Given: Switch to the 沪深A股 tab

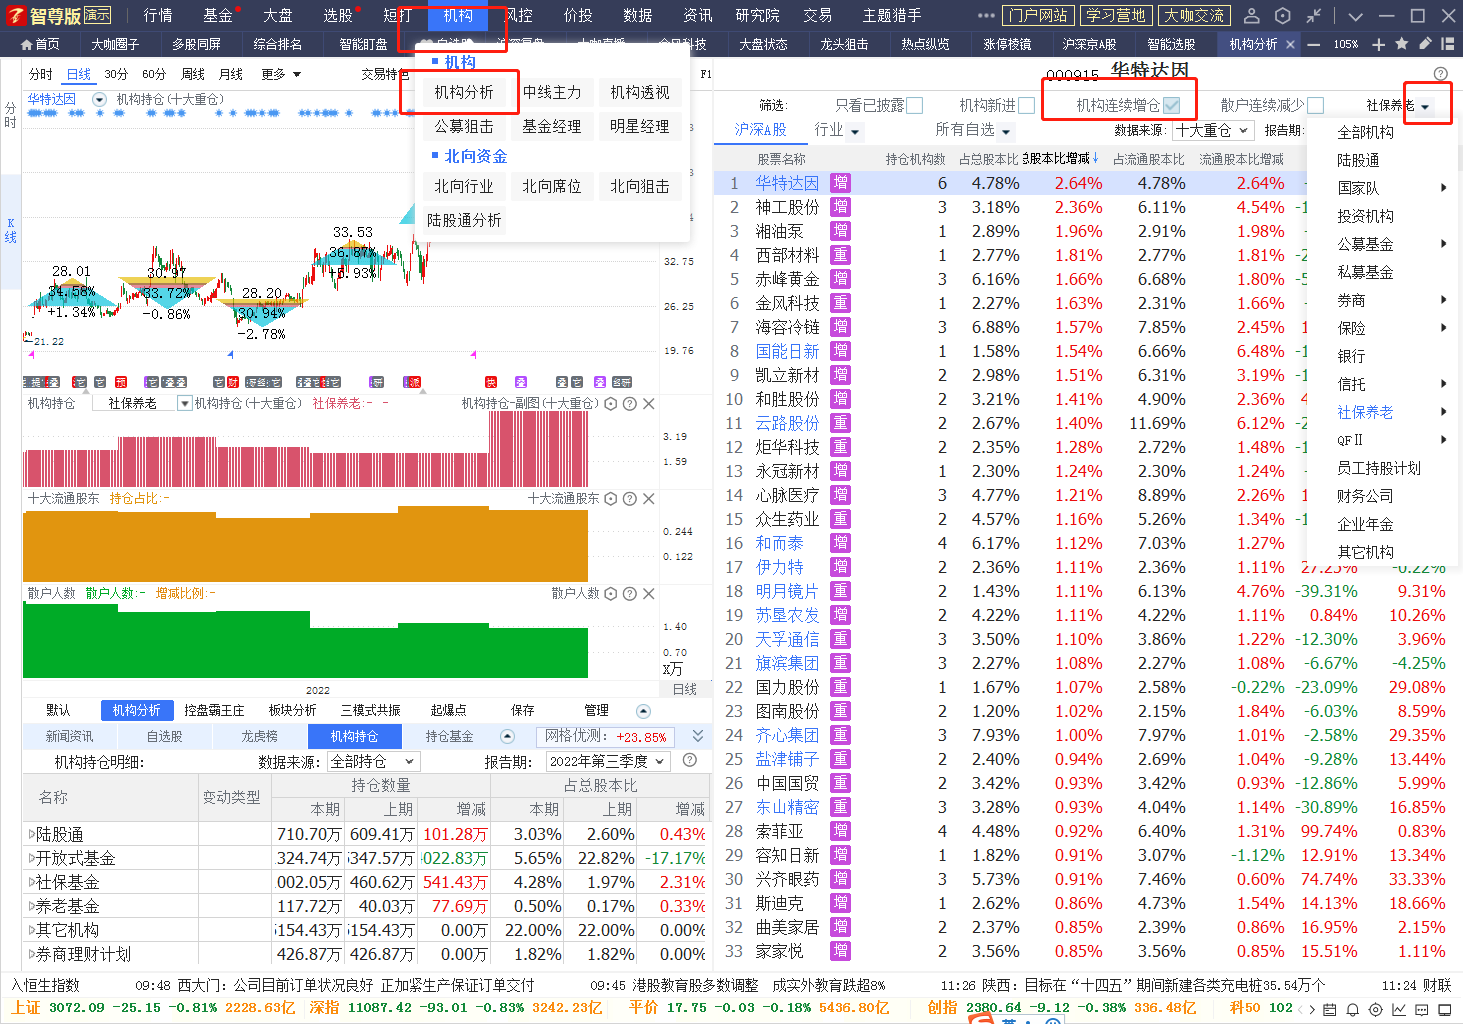Looking at the screenshot, I should click(x=760, y=130).
